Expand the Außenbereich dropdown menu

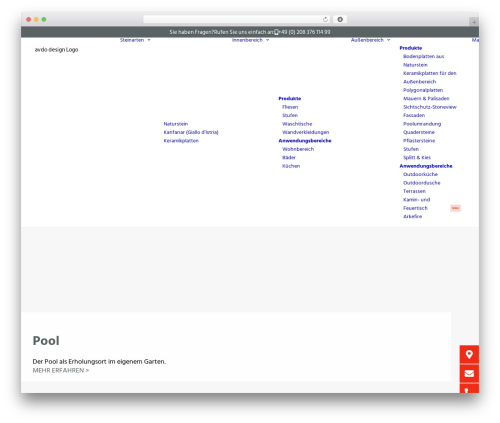tap(370, 40)
